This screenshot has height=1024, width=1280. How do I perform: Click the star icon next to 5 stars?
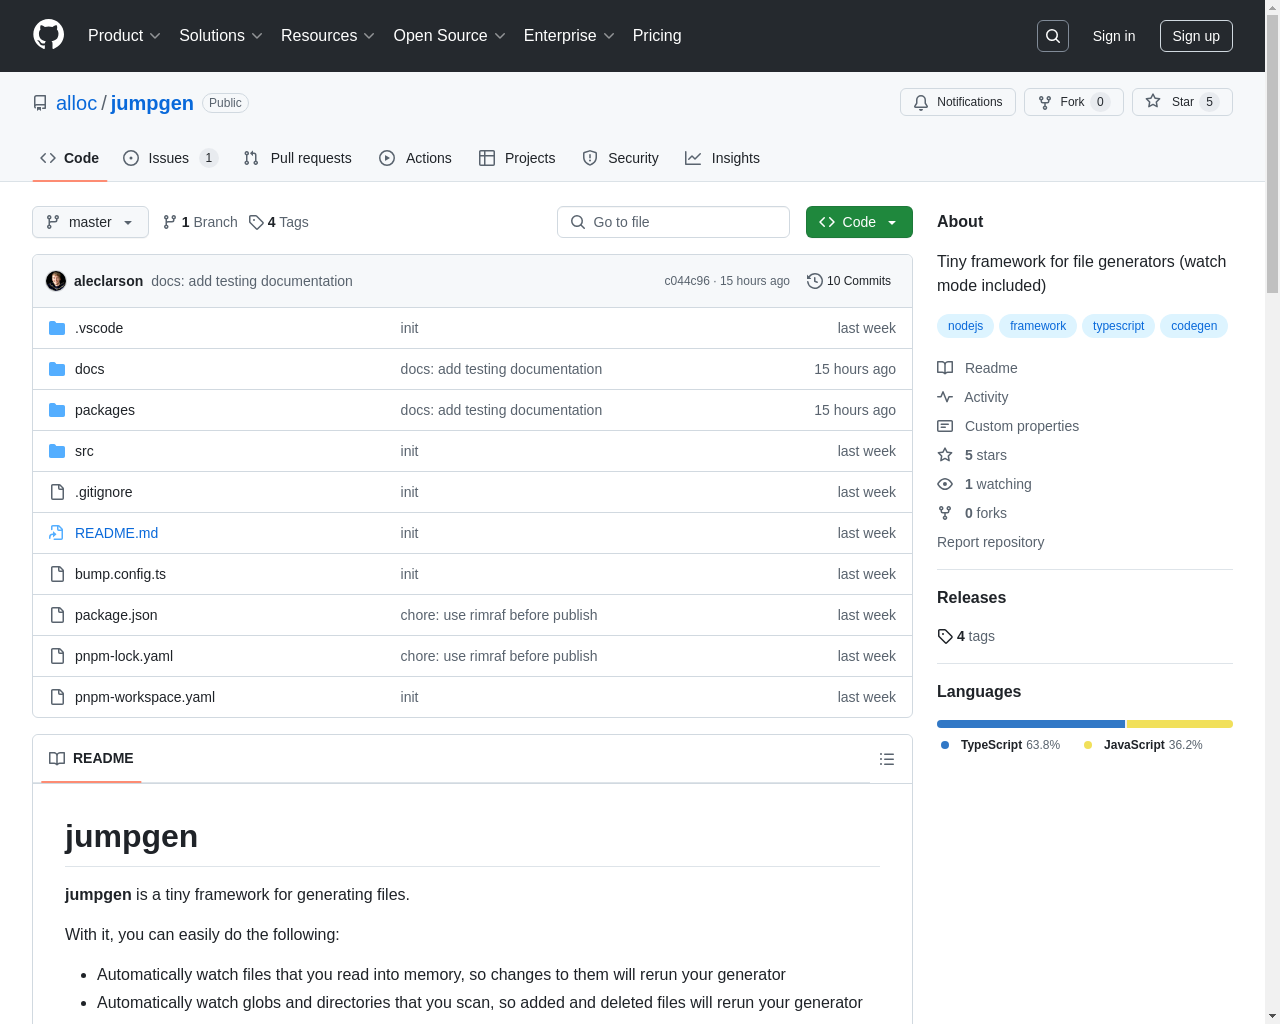click(945, 455)
